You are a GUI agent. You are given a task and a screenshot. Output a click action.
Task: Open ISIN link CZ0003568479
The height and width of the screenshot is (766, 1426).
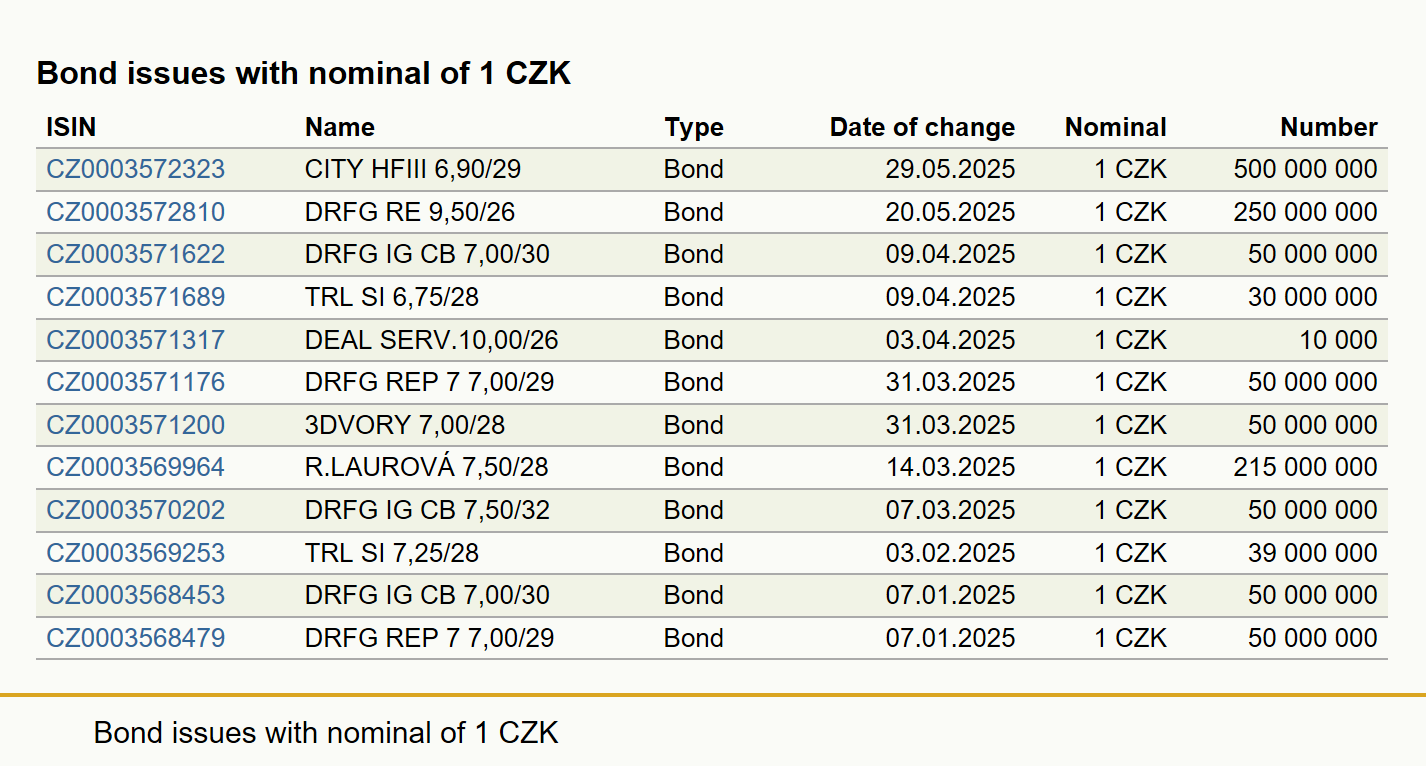136,638
